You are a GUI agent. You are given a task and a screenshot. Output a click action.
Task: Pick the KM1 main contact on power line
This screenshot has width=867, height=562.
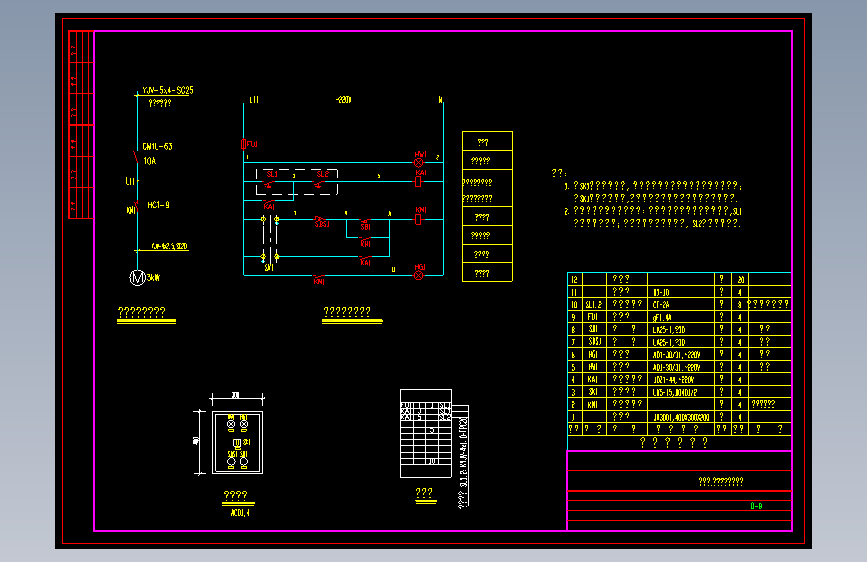(136, 208)
